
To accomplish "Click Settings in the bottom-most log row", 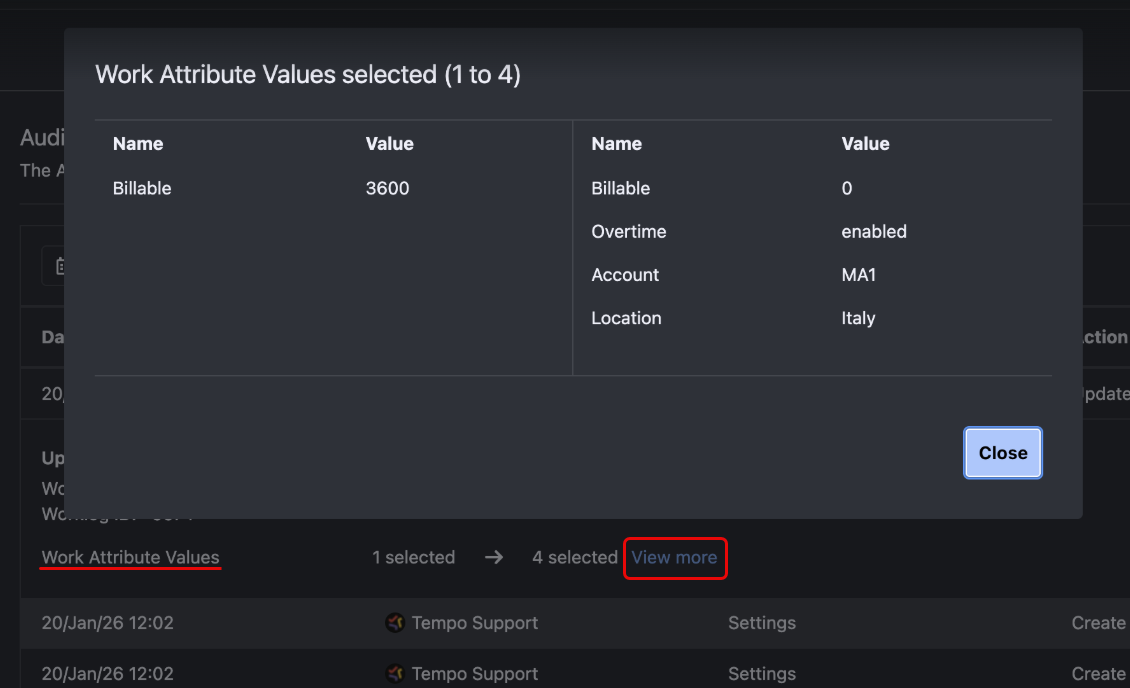I will [761, 674].
